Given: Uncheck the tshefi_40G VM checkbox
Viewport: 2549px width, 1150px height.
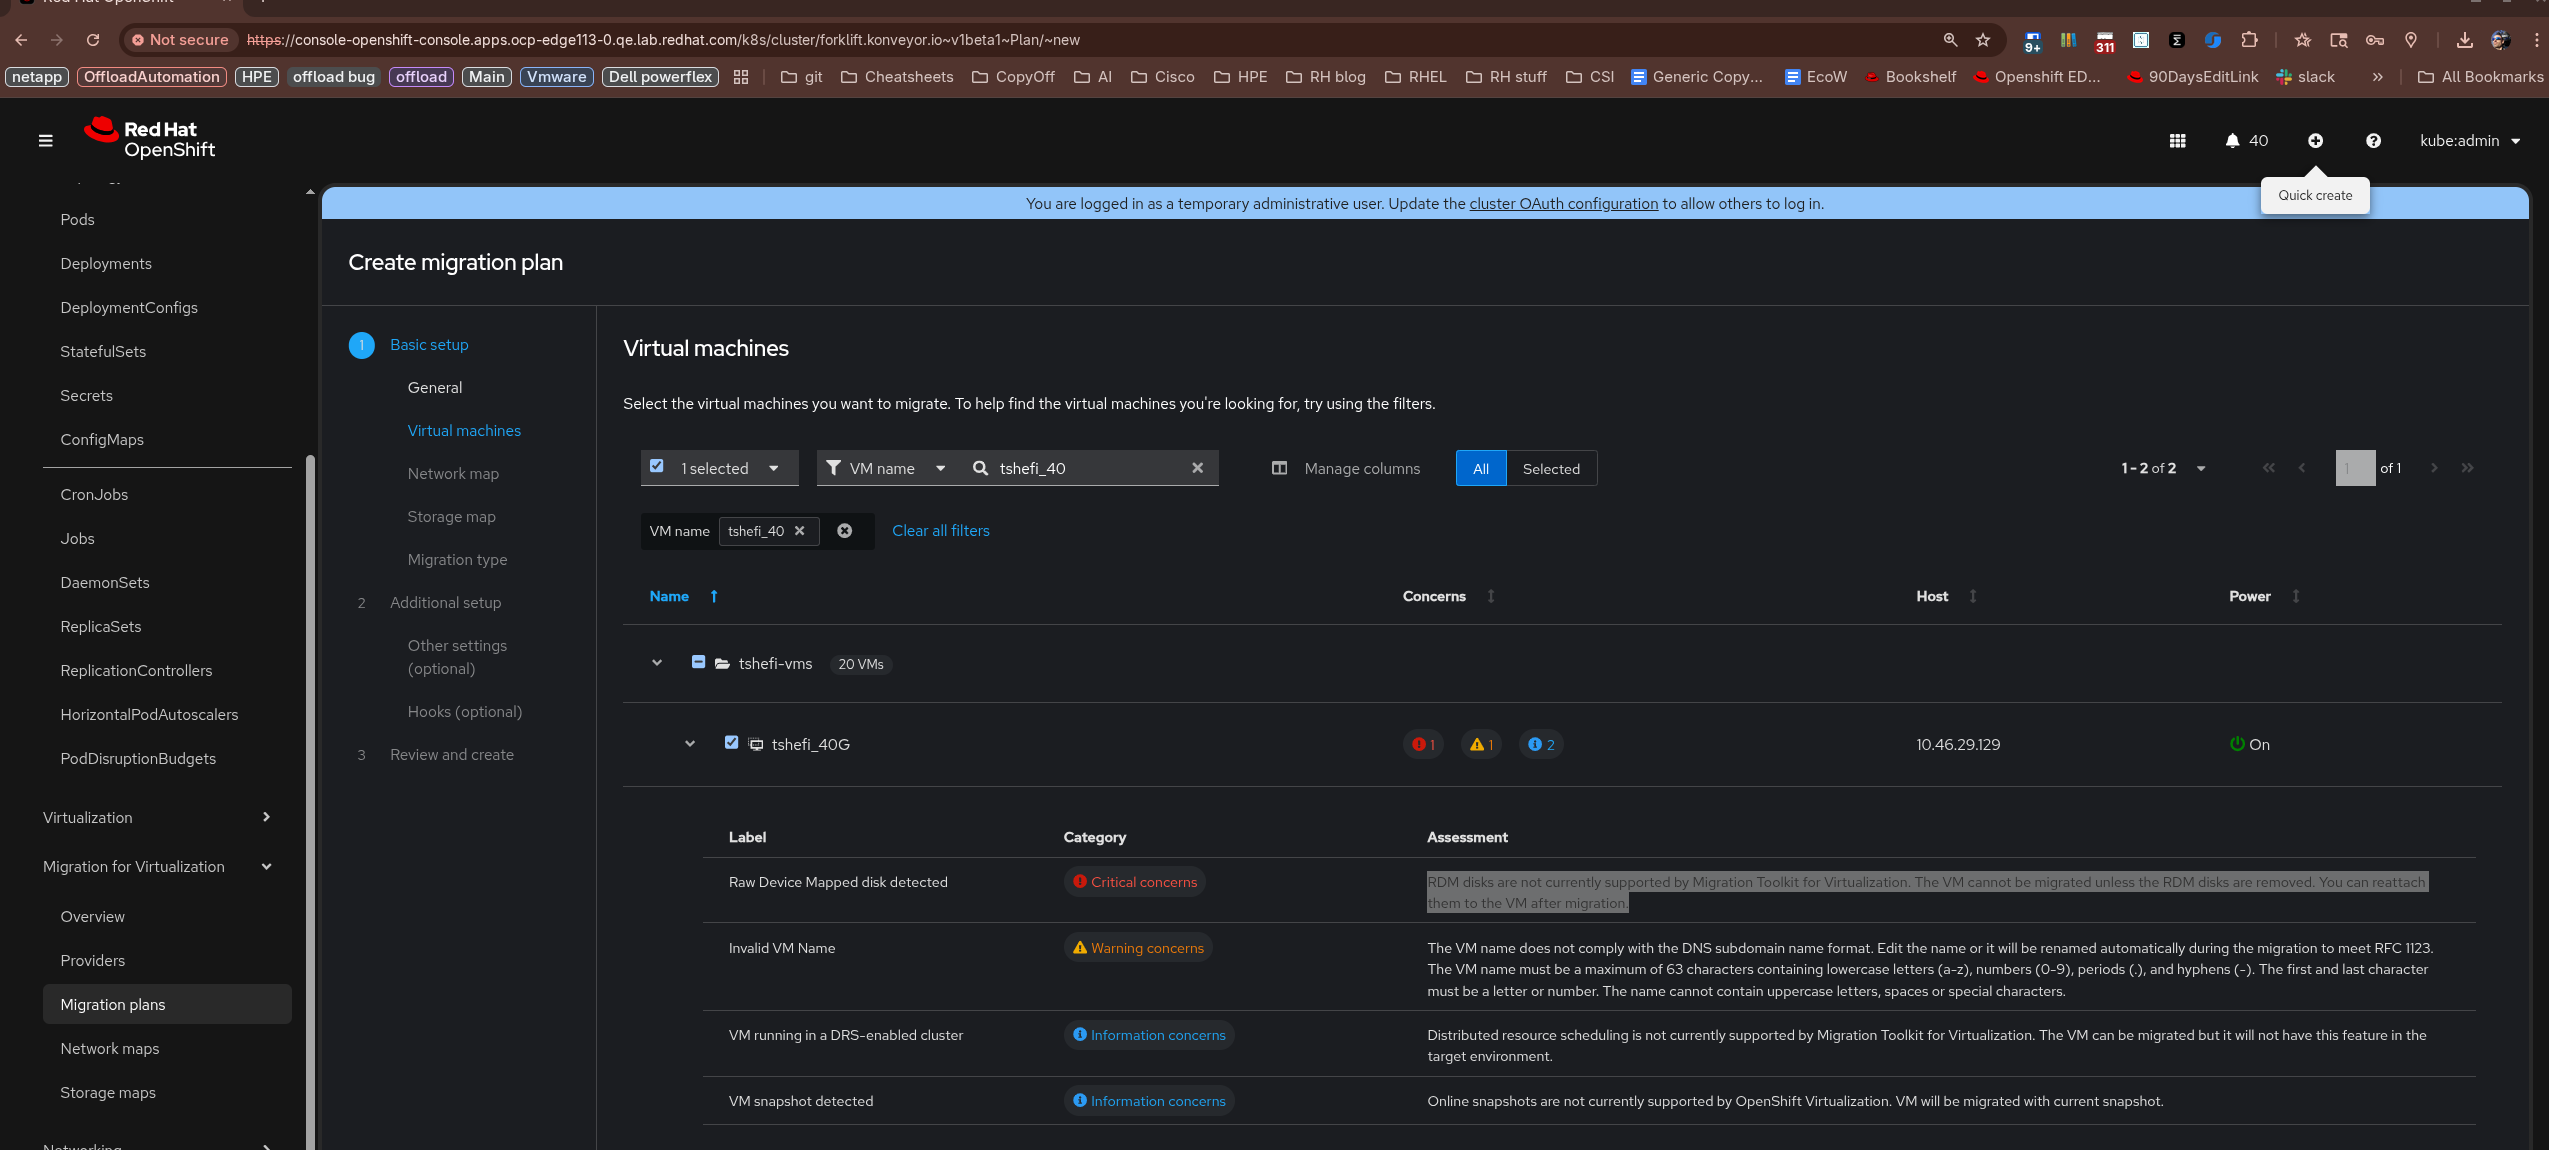Looking at the screenshot, I should point(731,743).
